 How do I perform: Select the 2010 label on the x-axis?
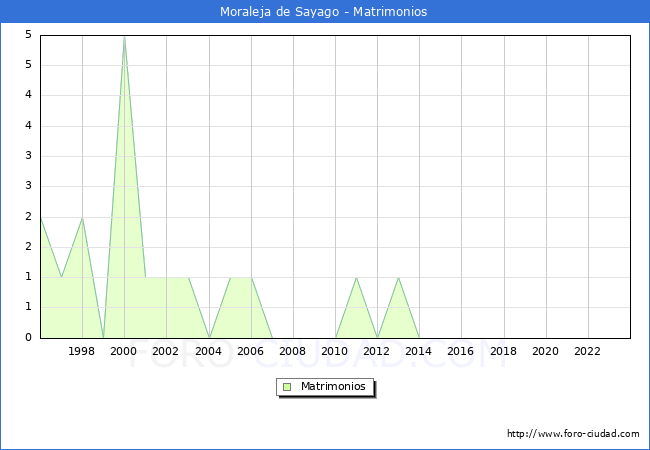tap(335, 351)
